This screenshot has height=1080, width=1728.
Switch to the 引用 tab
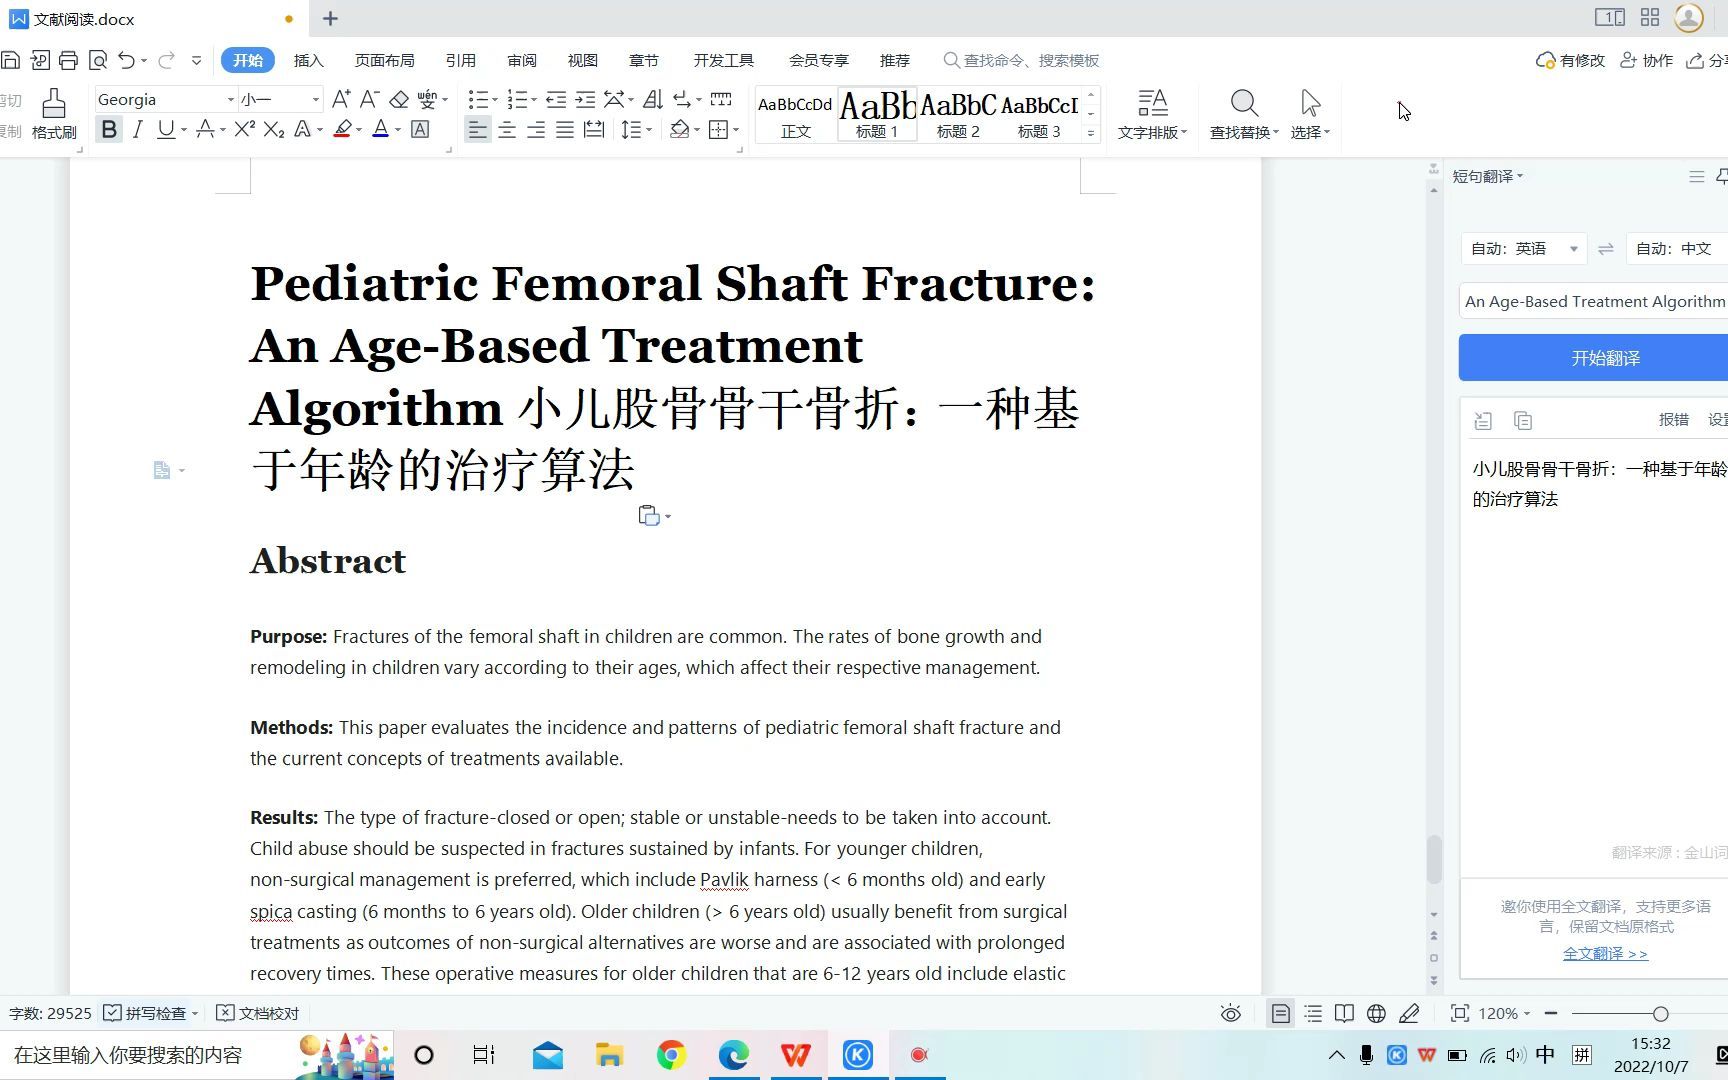coord(460,60)
